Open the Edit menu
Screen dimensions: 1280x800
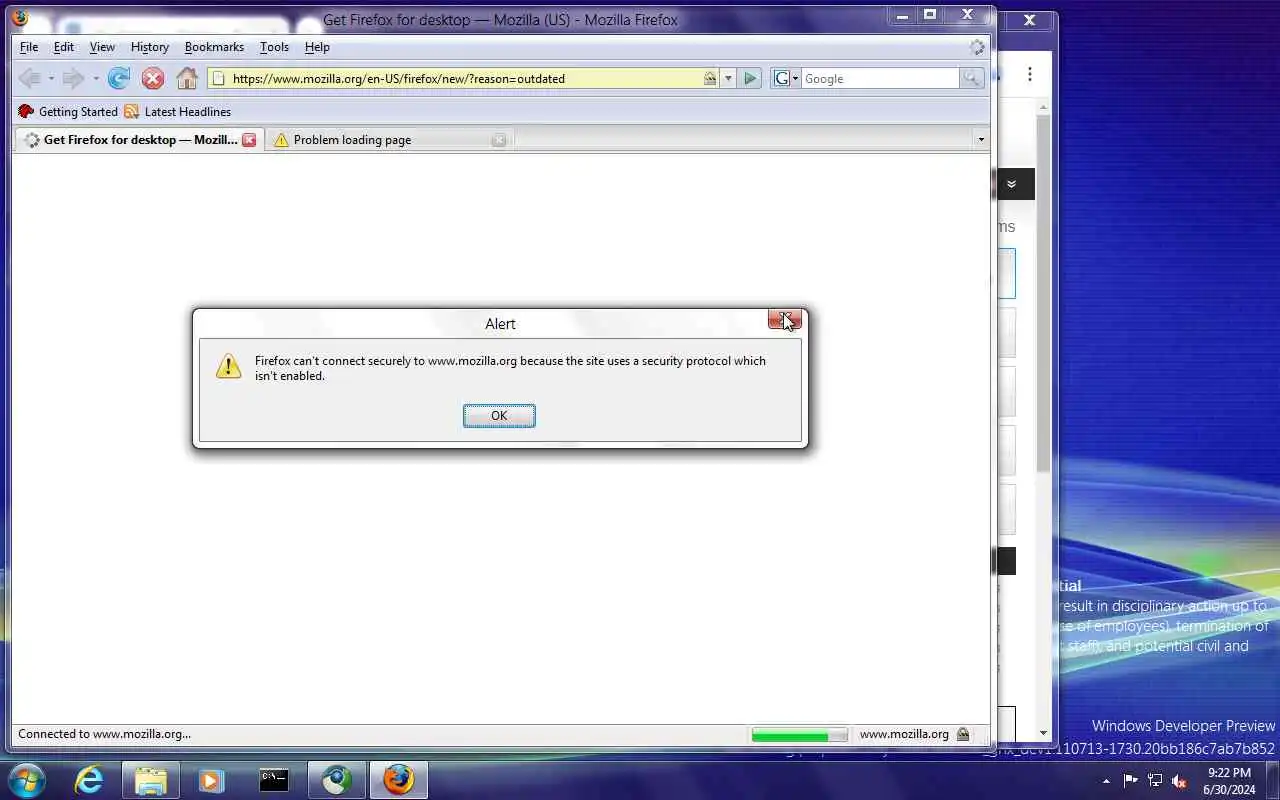tap(64, 47)
